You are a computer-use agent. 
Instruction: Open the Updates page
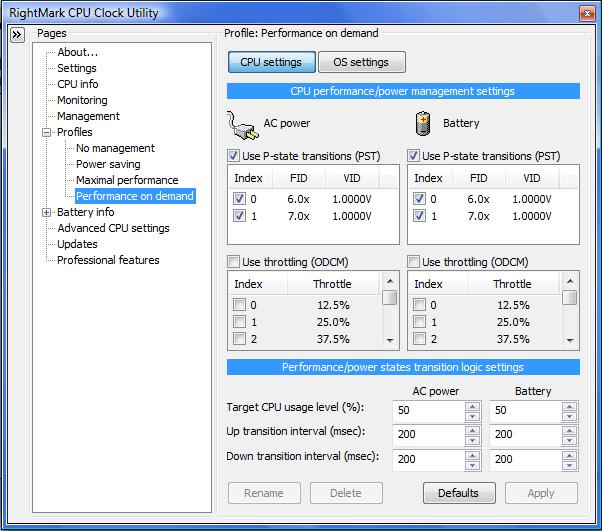77,244
